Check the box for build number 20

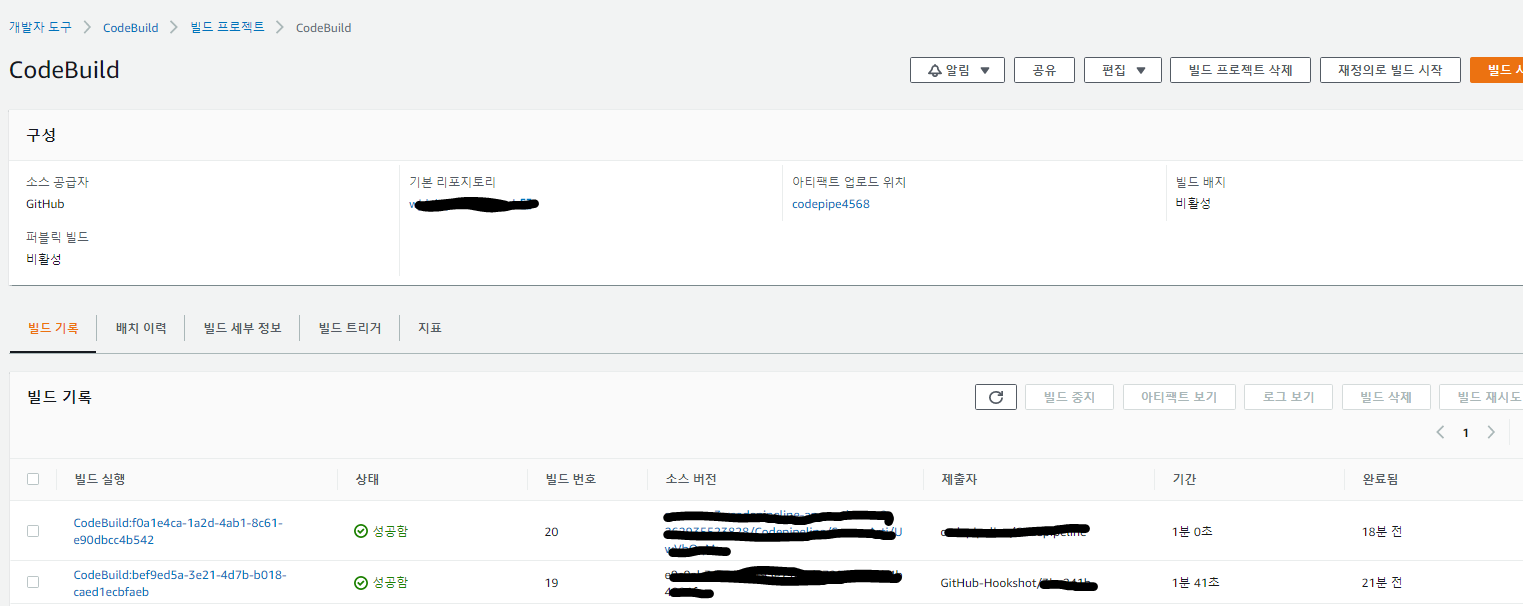click(33, 531)
